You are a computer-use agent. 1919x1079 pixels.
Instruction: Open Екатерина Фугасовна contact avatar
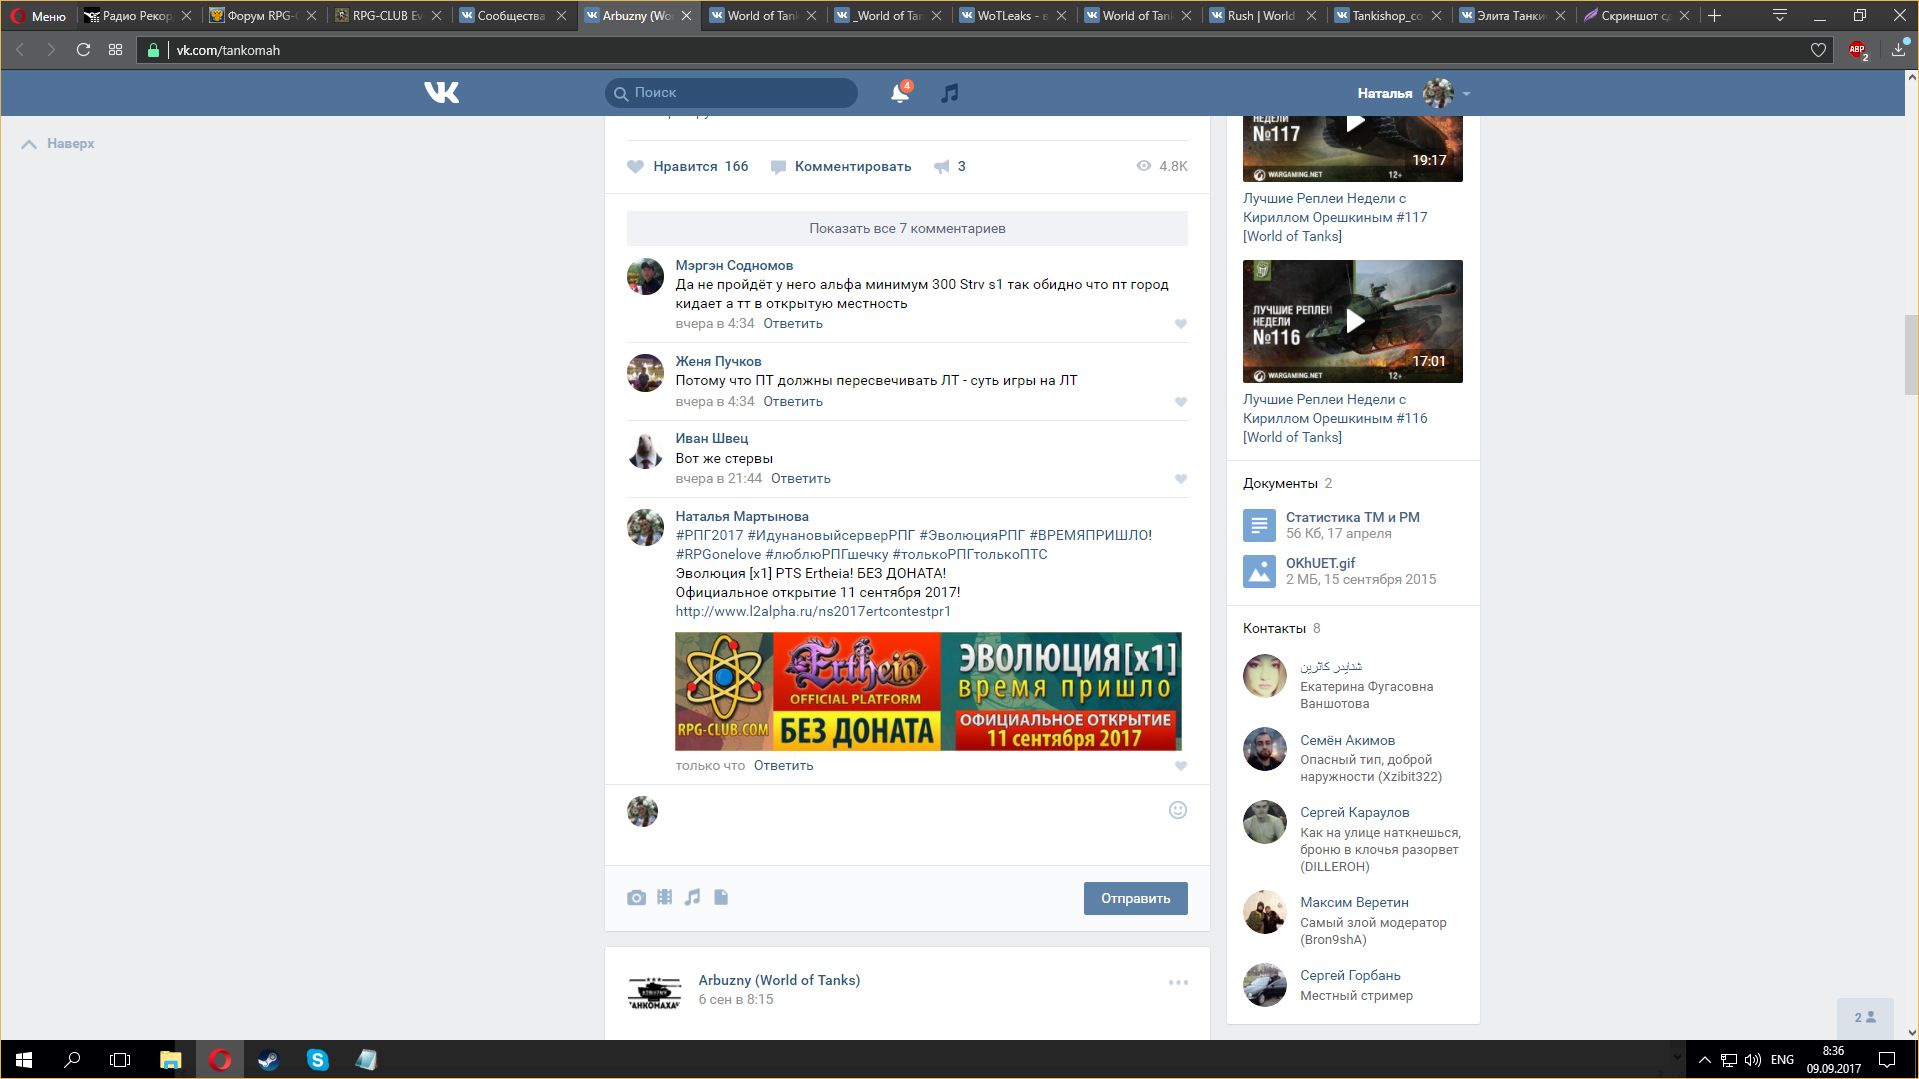click(x=1264, y=677)
